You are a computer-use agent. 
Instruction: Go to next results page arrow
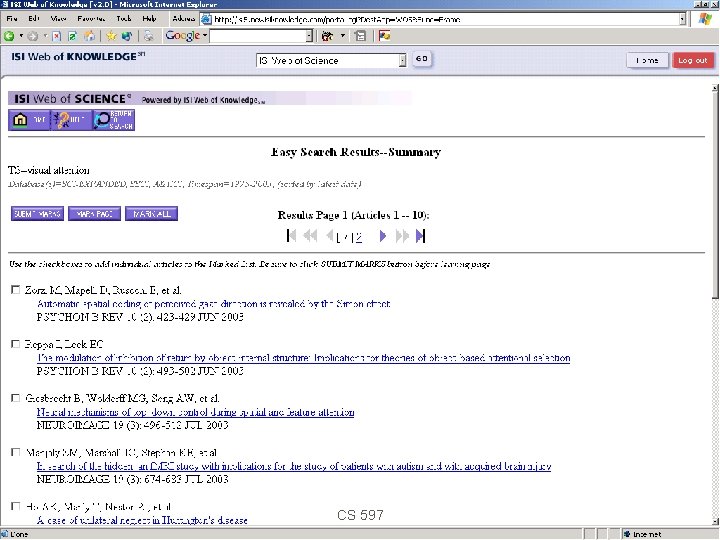[x=382, y=236]
